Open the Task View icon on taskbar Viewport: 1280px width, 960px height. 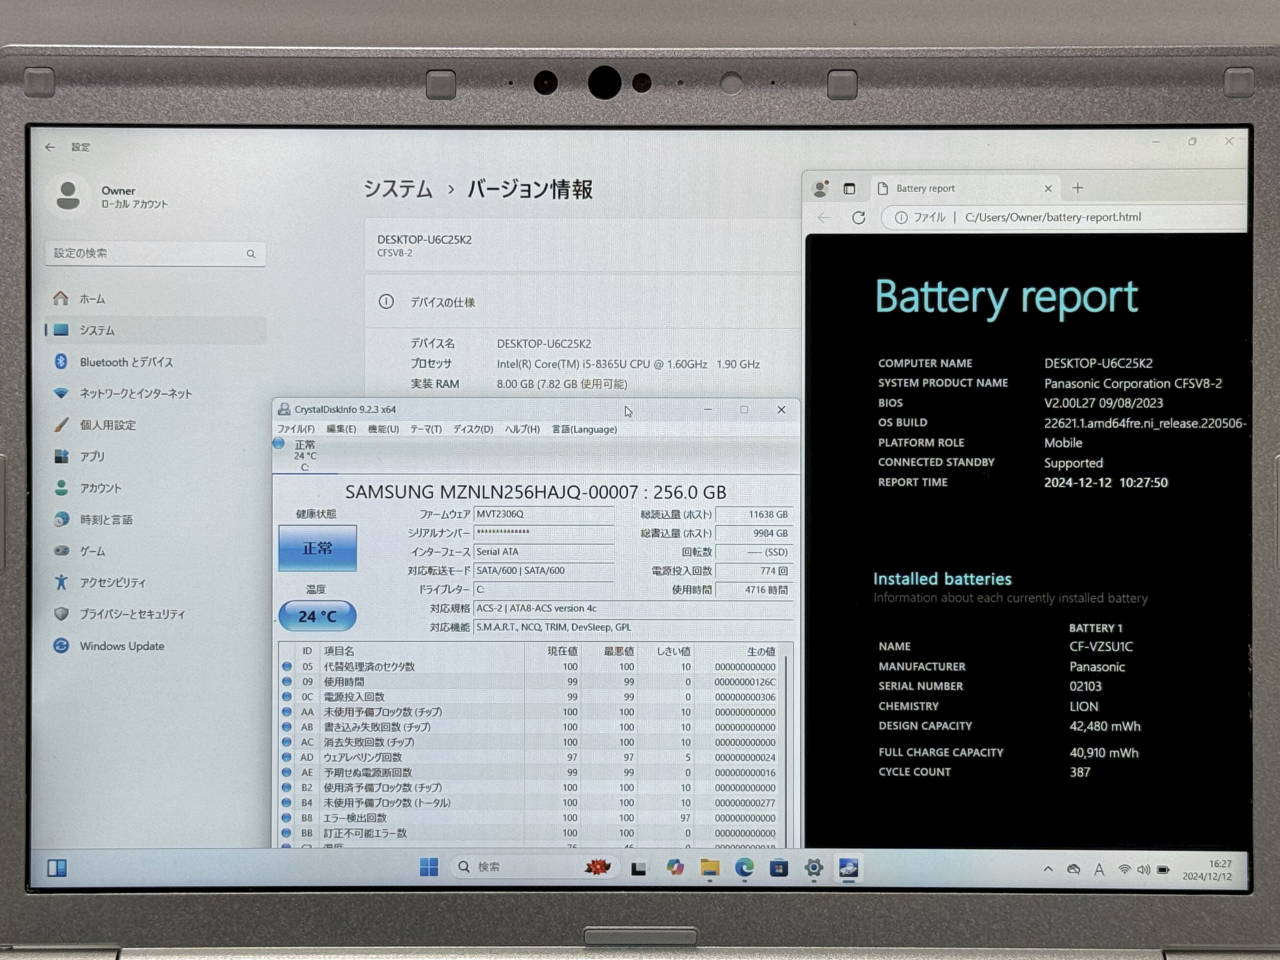pyautogui.click(x=638, y=868)
